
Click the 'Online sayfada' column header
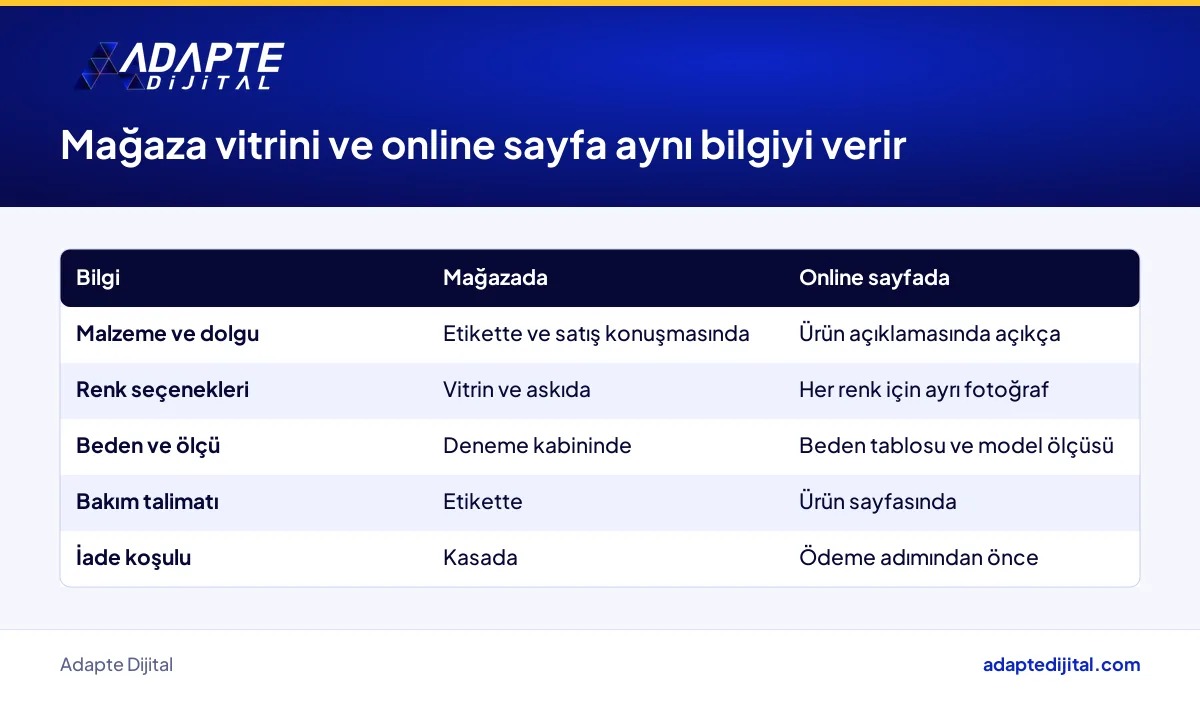pyautogui.click(x=874, y=278)
